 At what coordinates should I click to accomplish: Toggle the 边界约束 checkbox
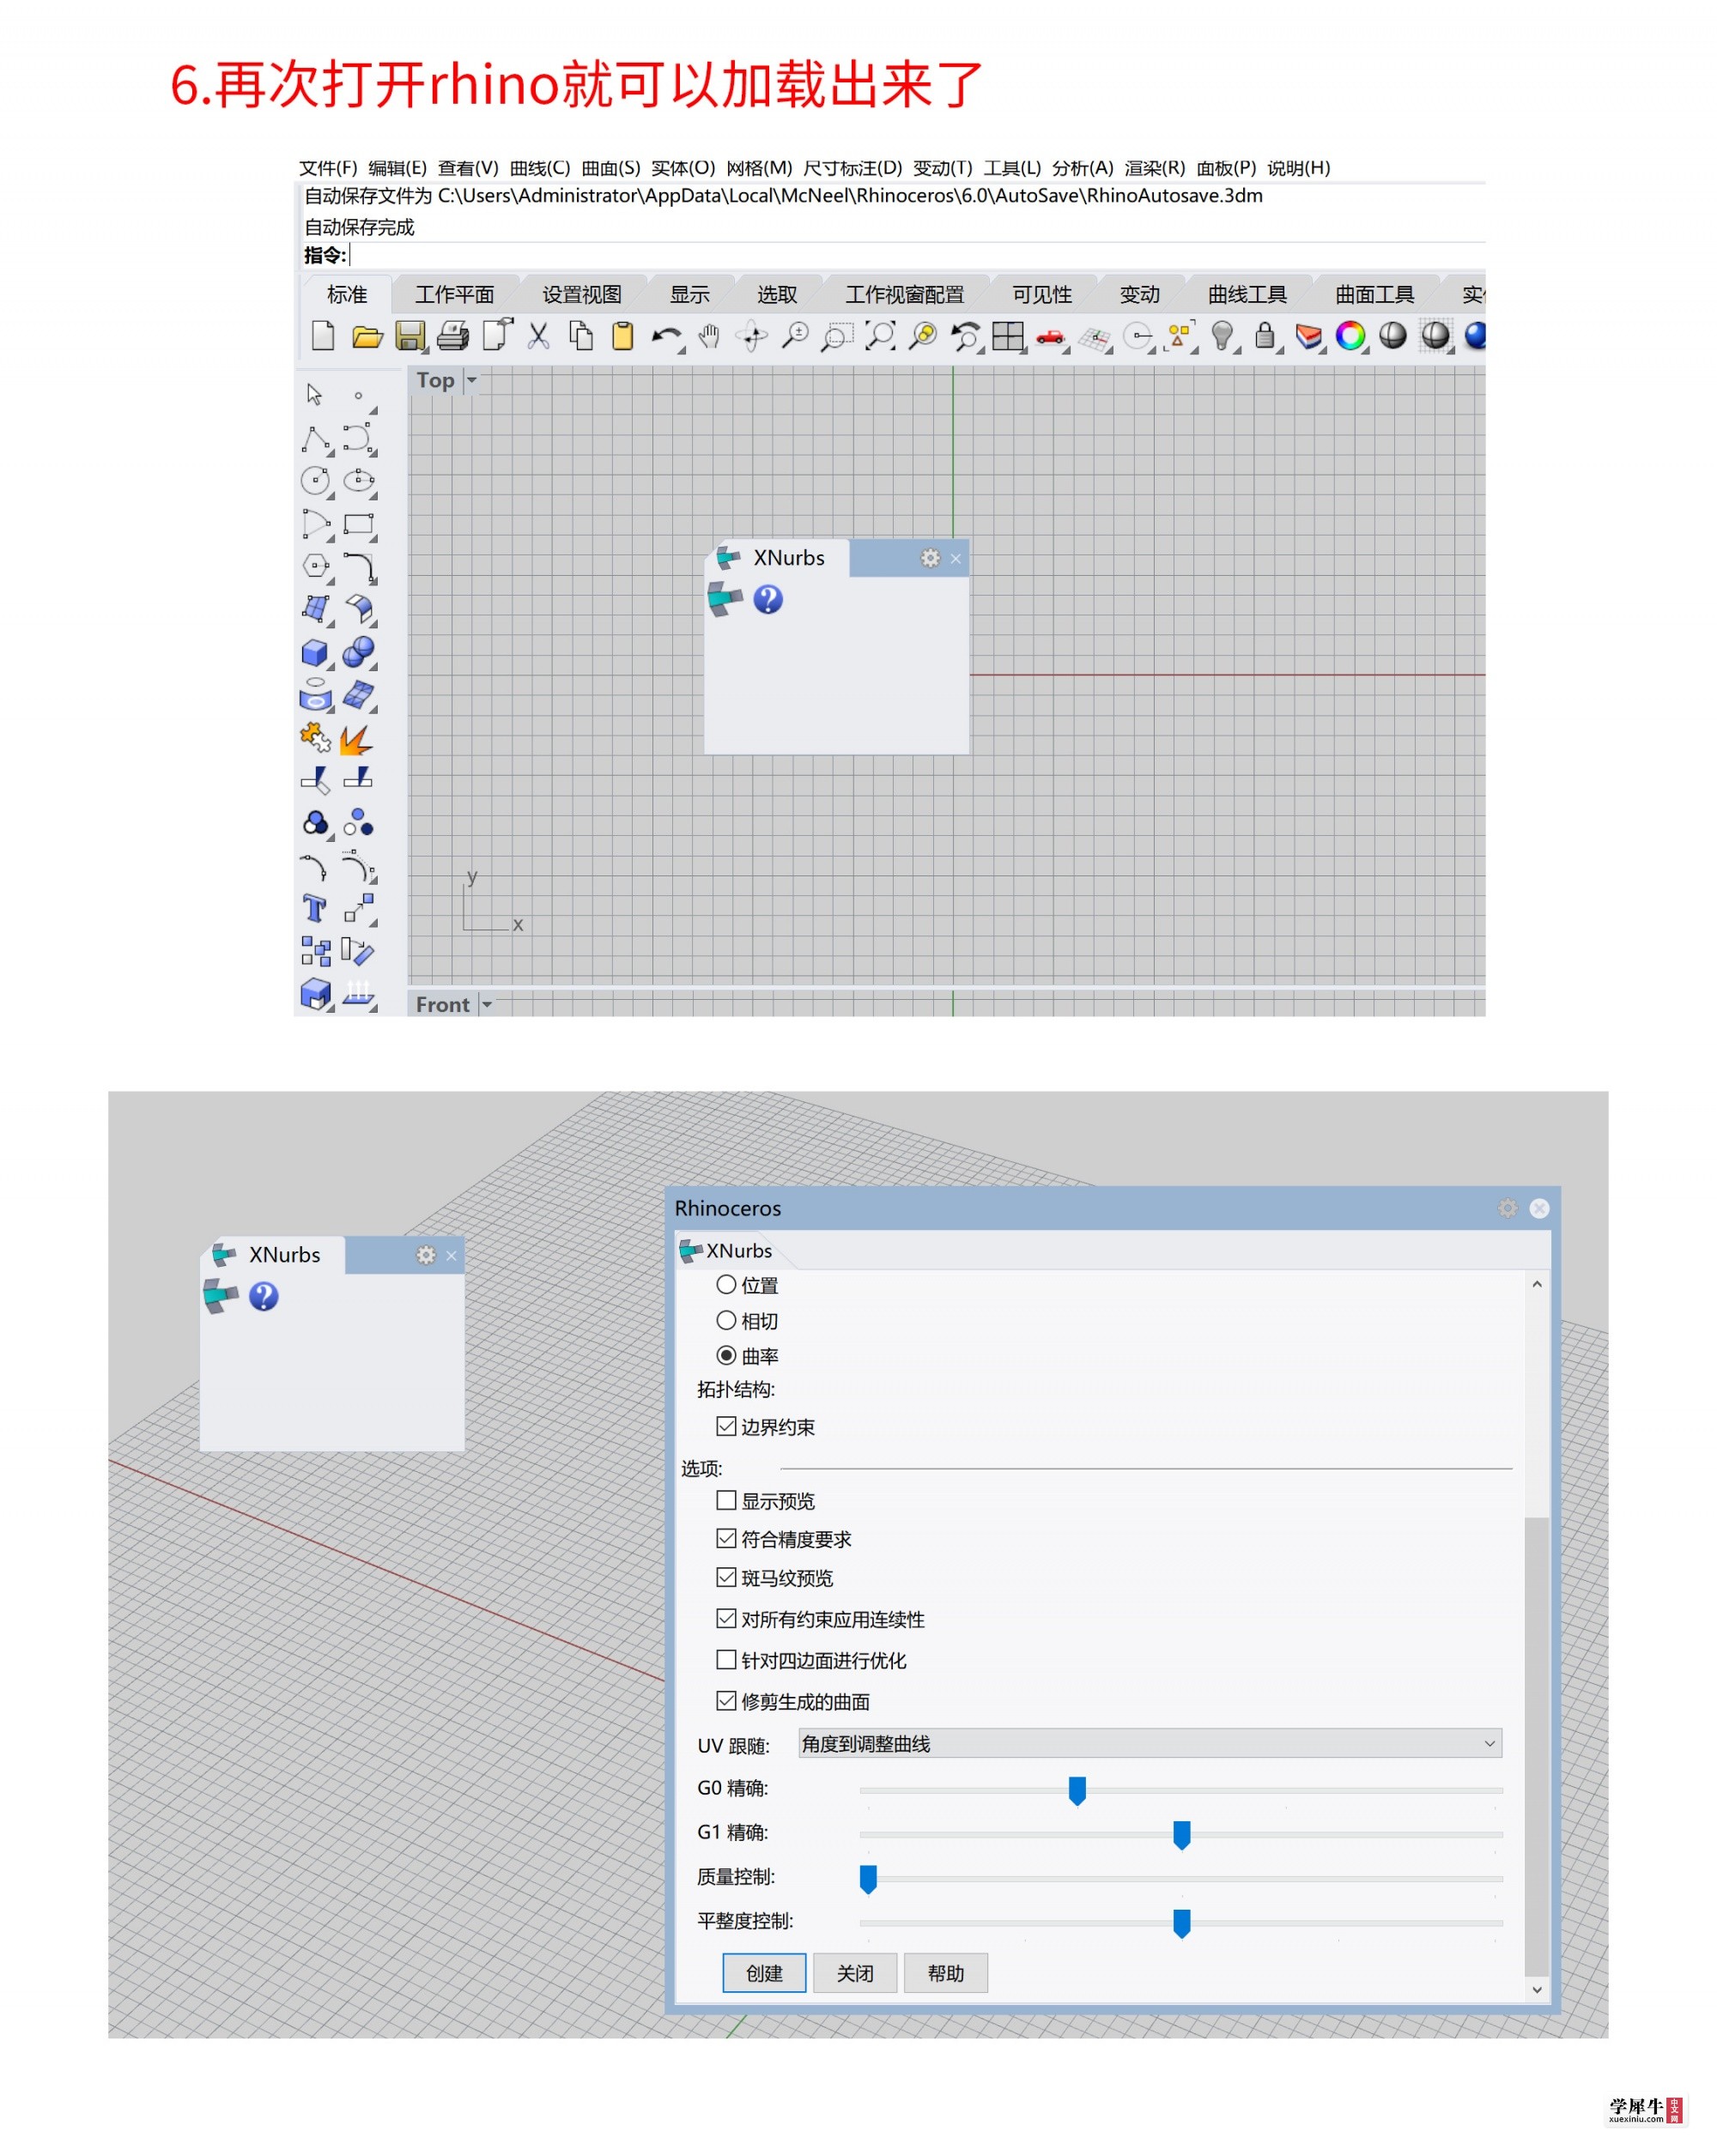tap(726, 1427)
